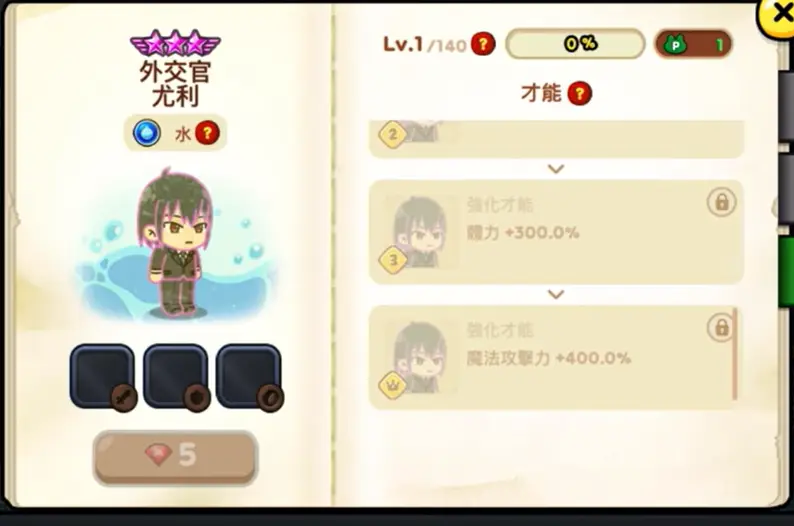Select the armor equipment slot in the middle
This screenshot has height=526, width=794.
click(176, 376)
